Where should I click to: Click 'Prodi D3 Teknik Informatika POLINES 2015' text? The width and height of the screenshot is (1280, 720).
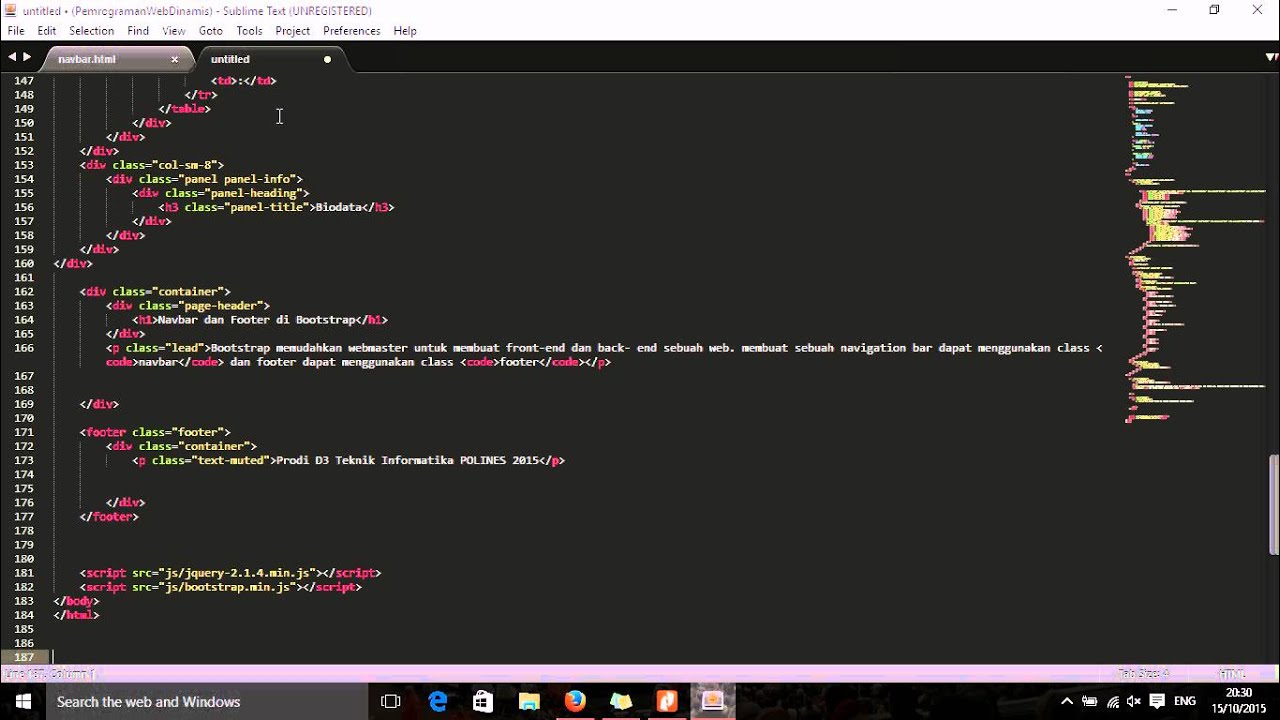point(407,461)
